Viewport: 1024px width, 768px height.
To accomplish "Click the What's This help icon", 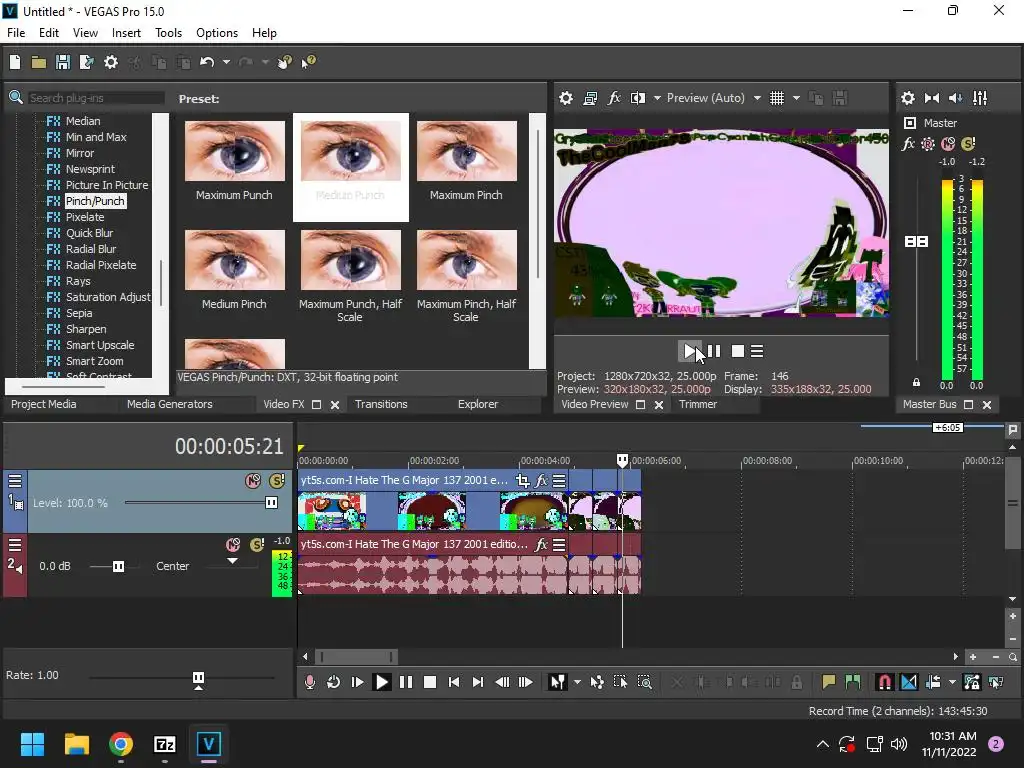I will point(308,62).
